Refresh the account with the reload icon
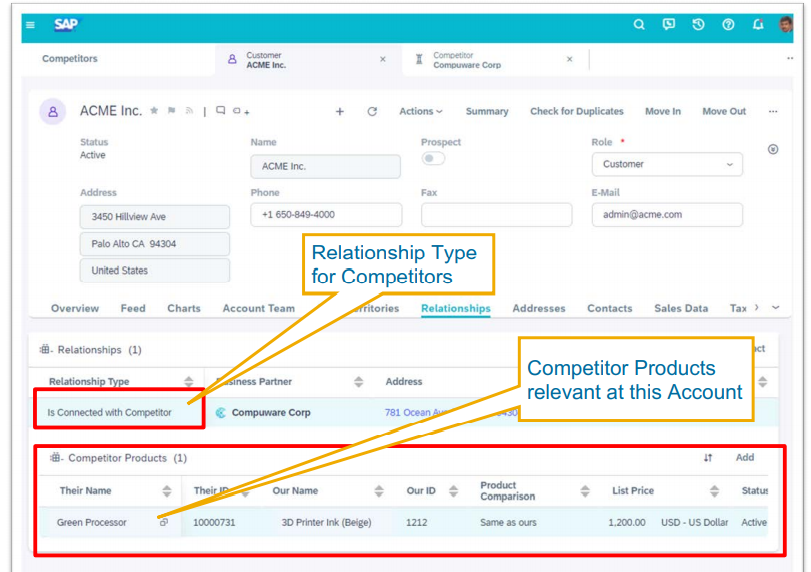The height and width of the screenshot is (572, 811). (372, 112)
